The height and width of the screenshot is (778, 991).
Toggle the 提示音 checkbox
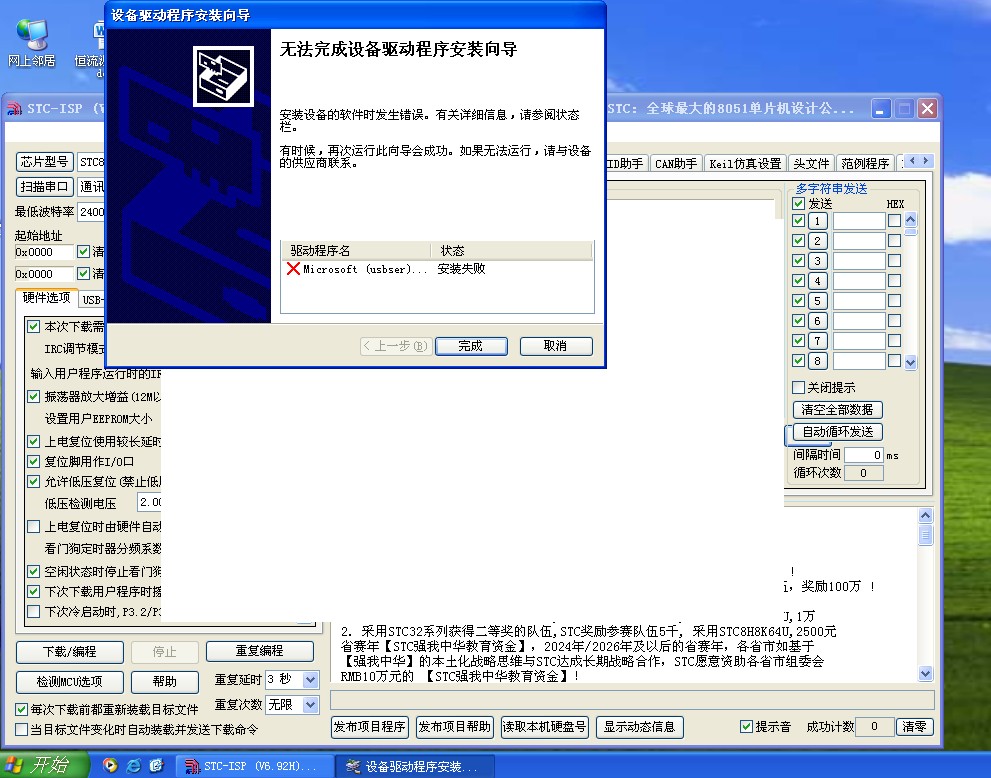click(x=746, y=727)
